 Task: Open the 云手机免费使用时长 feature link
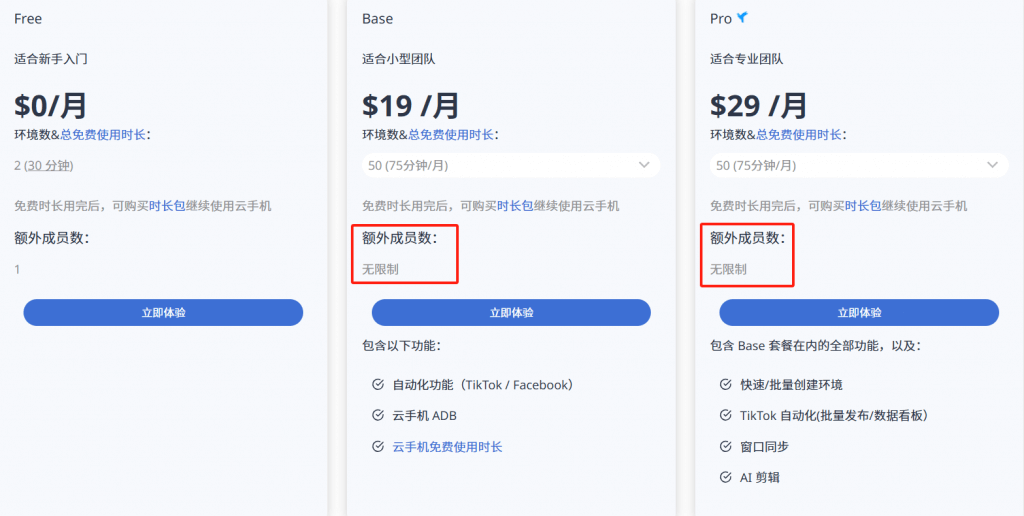coord(447,446)
